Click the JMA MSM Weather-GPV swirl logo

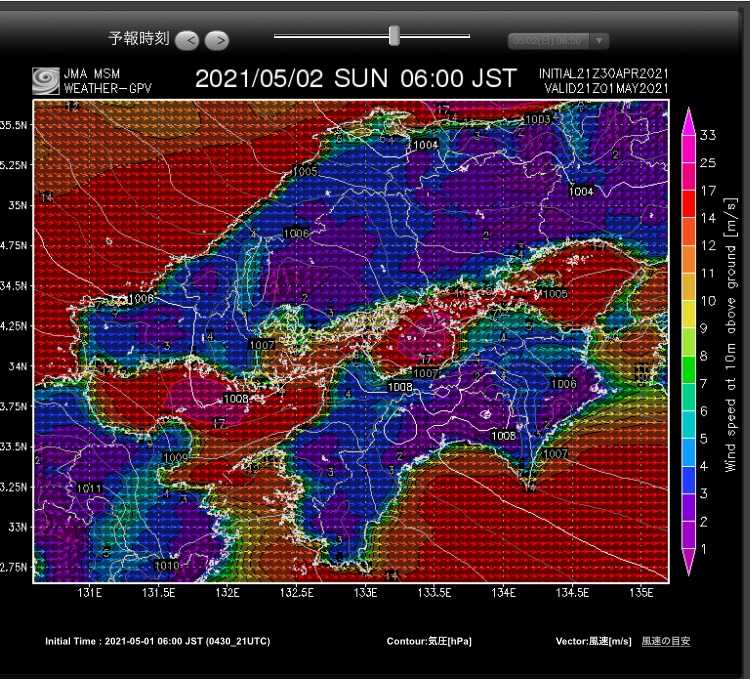46,80
